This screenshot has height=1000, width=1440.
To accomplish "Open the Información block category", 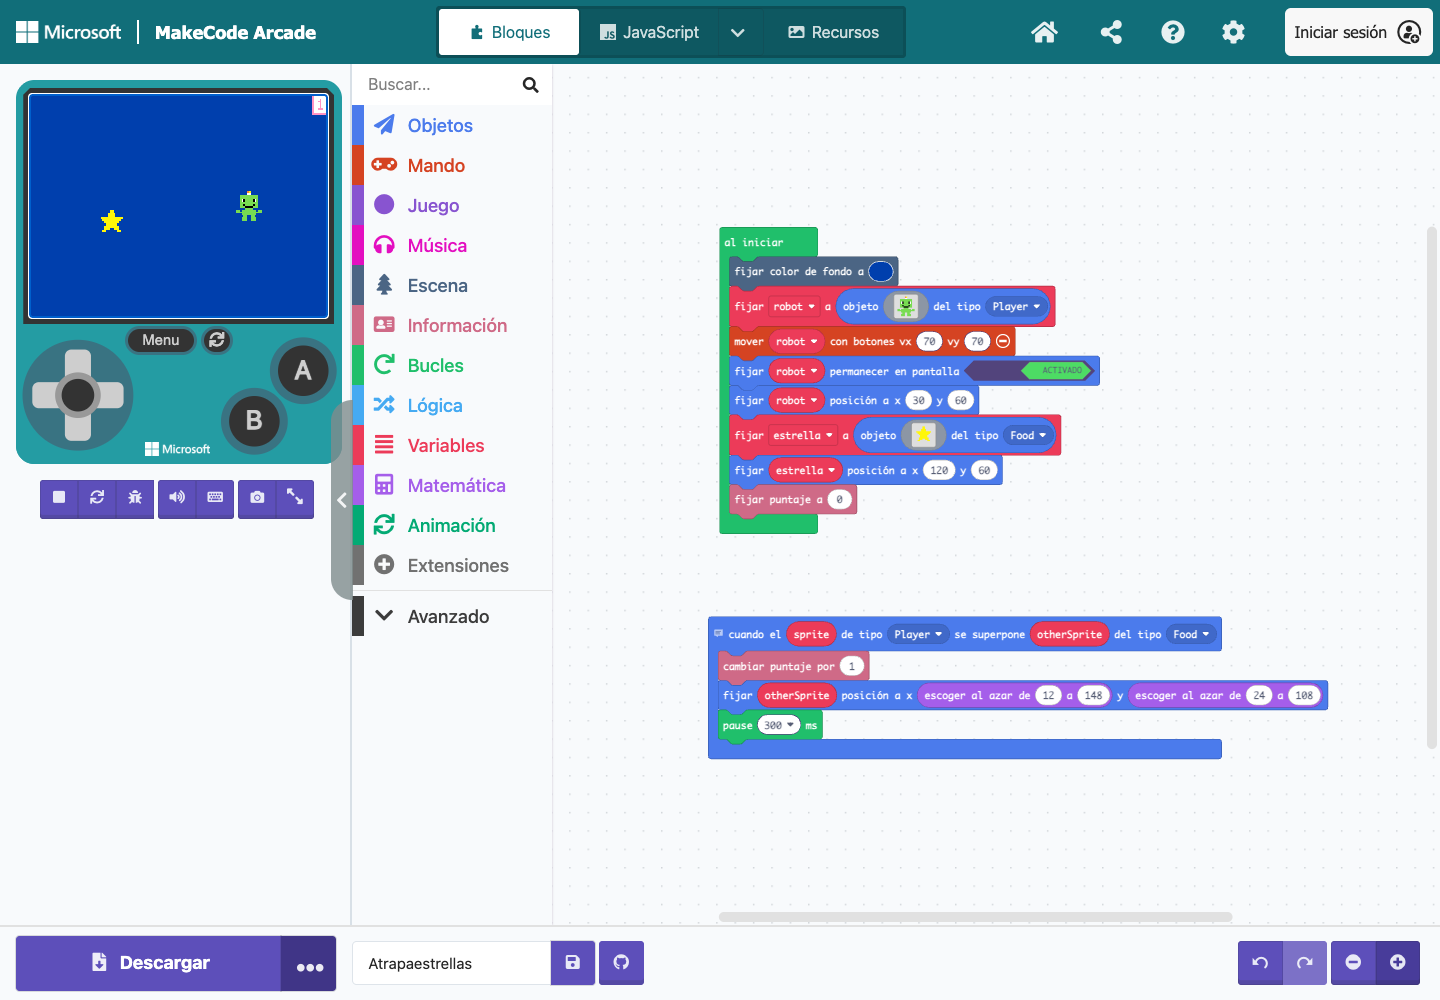I will tap(452, 325).
